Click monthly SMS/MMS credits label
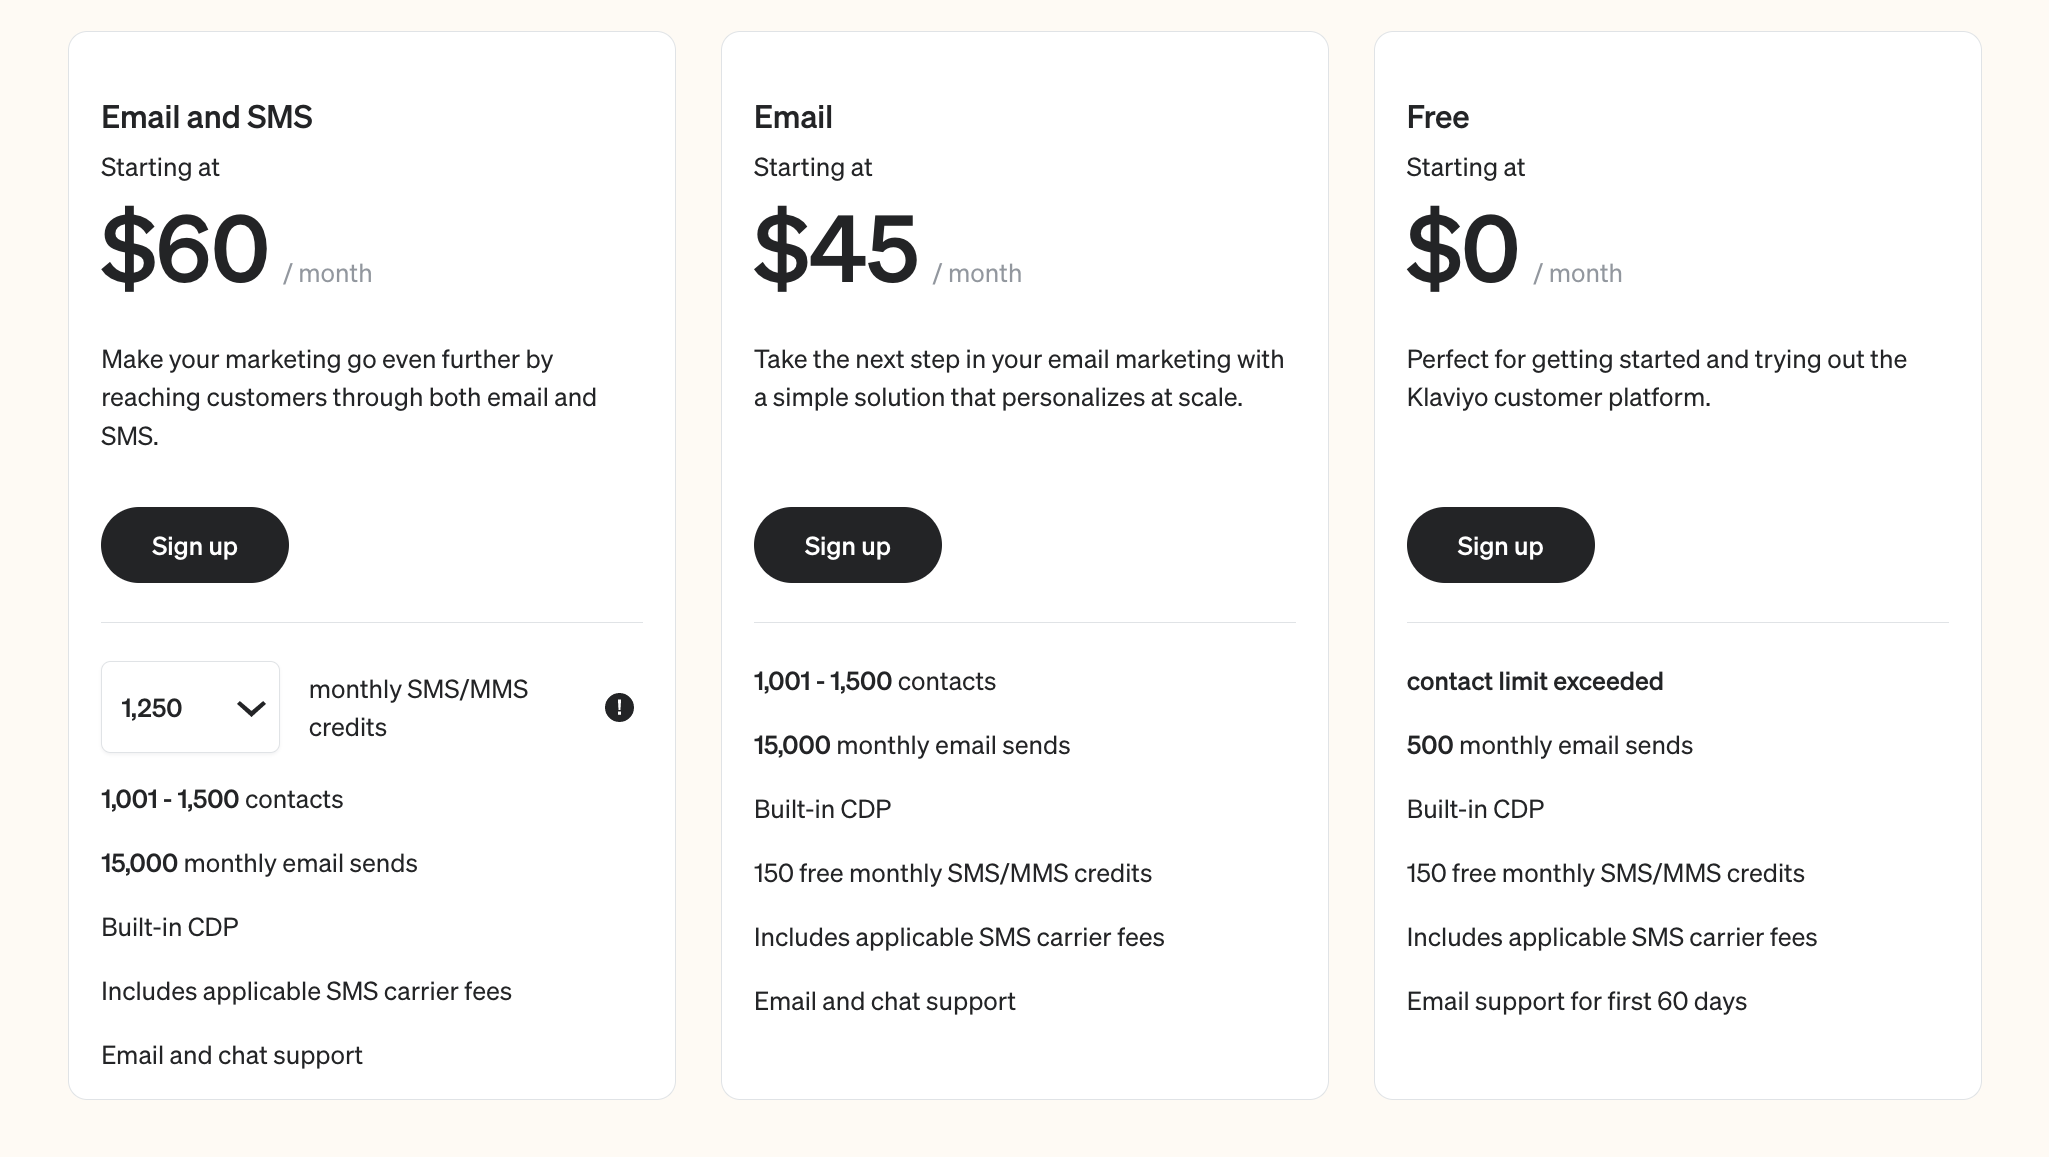 418,708
